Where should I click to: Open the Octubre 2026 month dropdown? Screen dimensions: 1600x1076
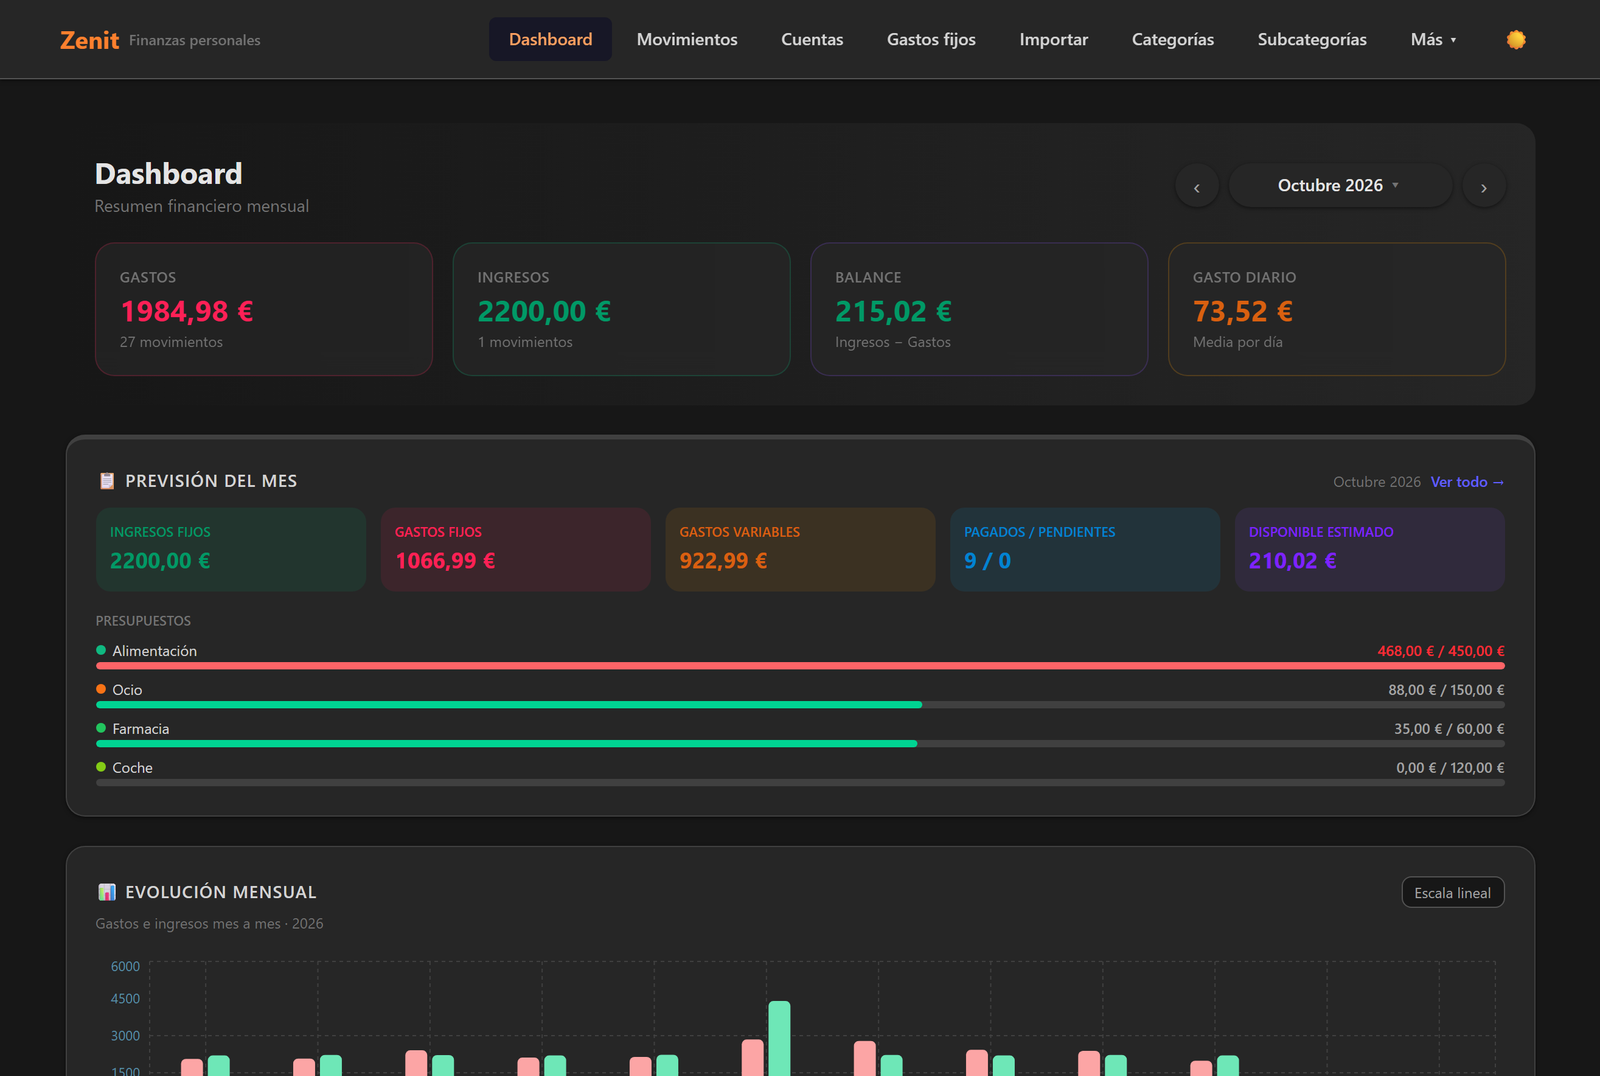pos(1340,186)
